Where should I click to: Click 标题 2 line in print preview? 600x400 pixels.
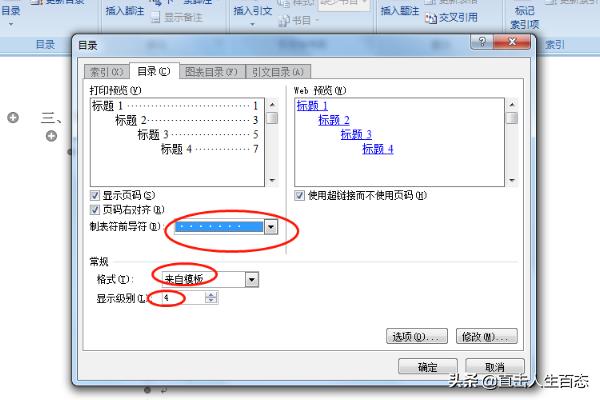pos(187,120)
